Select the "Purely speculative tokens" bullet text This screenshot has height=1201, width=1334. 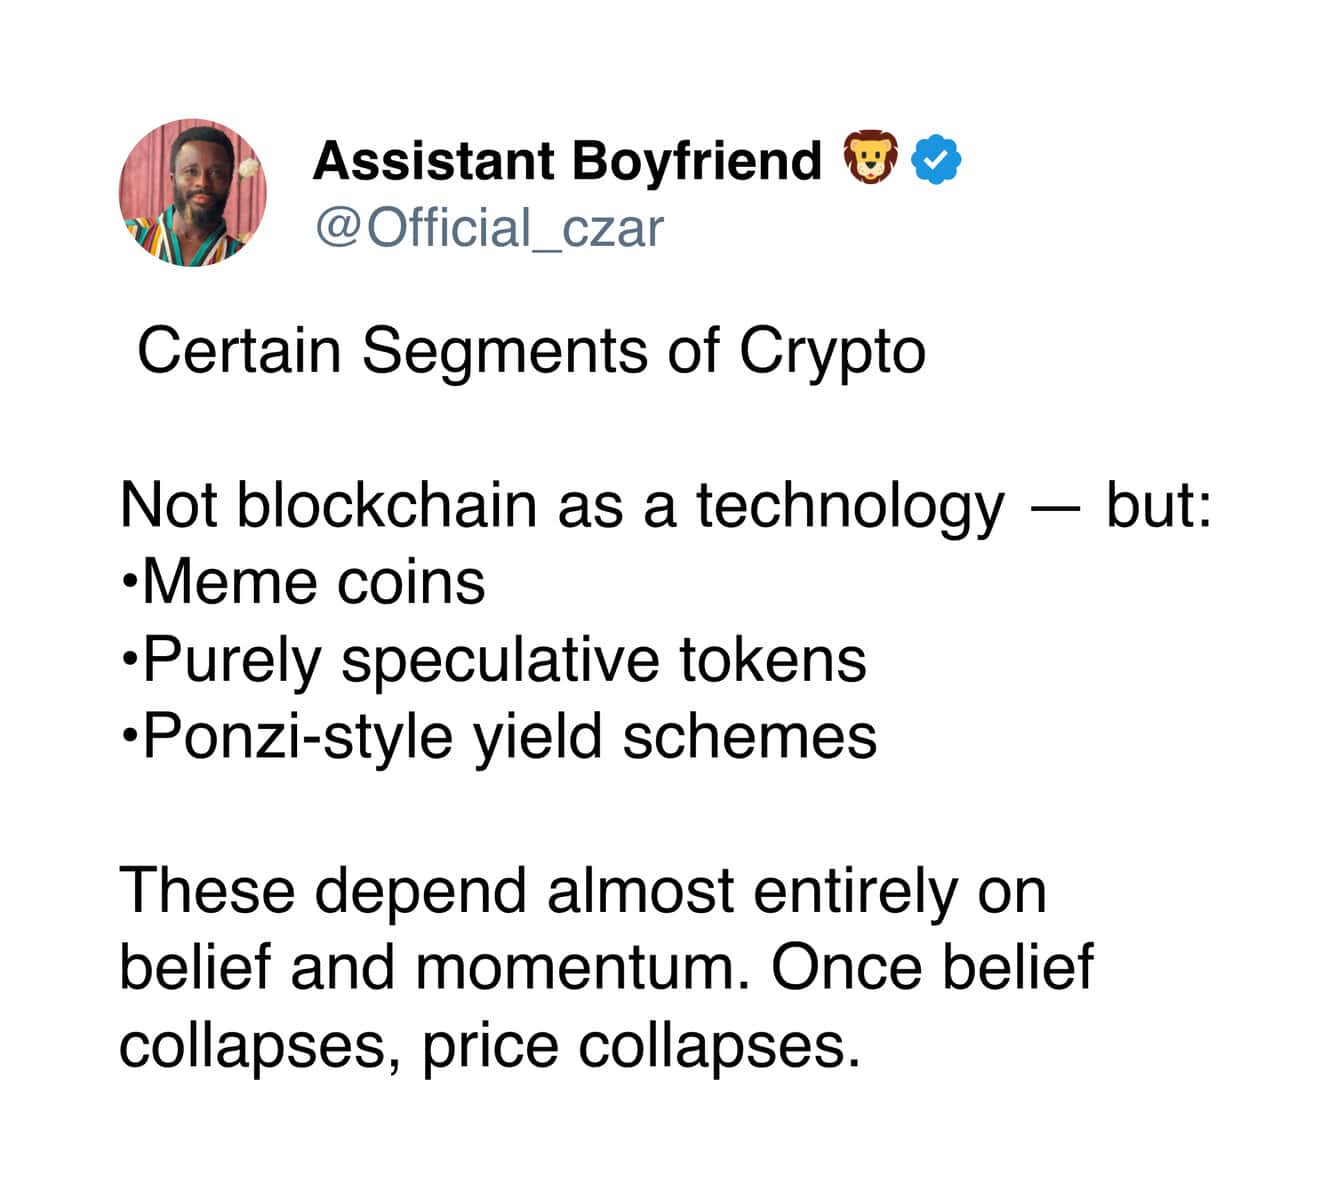(504, 661)
